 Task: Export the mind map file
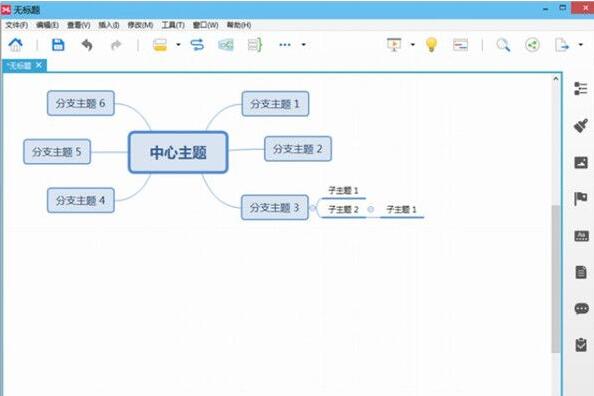(562, 45)
